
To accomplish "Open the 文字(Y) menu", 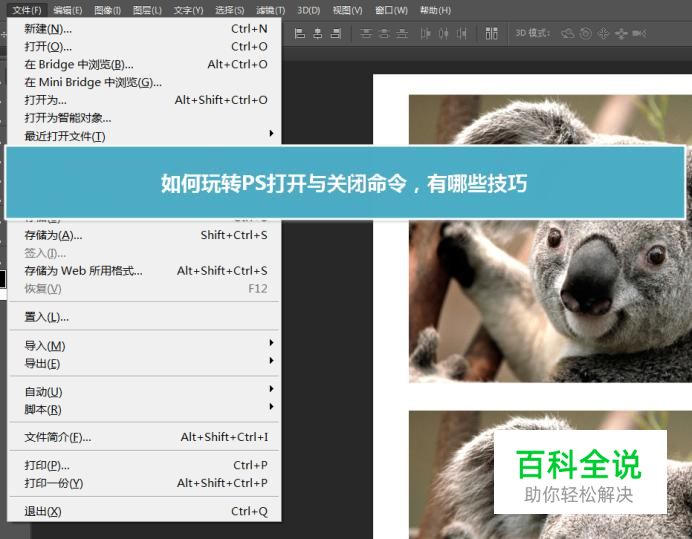I will pyautogui.click(x=188, y=10).
